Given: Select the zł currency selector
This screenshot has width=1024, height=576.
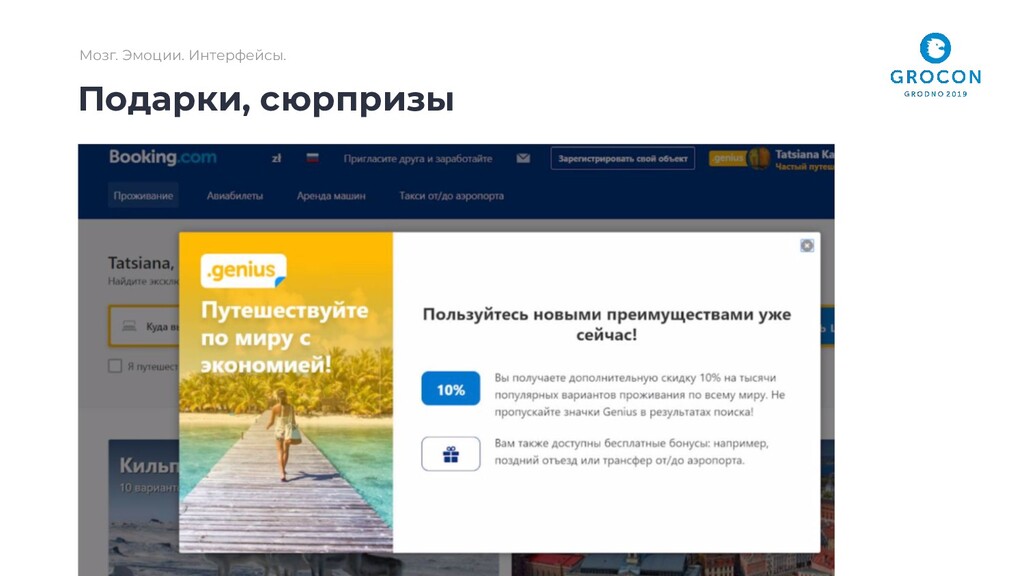Looking at the screenshot, I should pyautogui.click(x=276, y=159).
